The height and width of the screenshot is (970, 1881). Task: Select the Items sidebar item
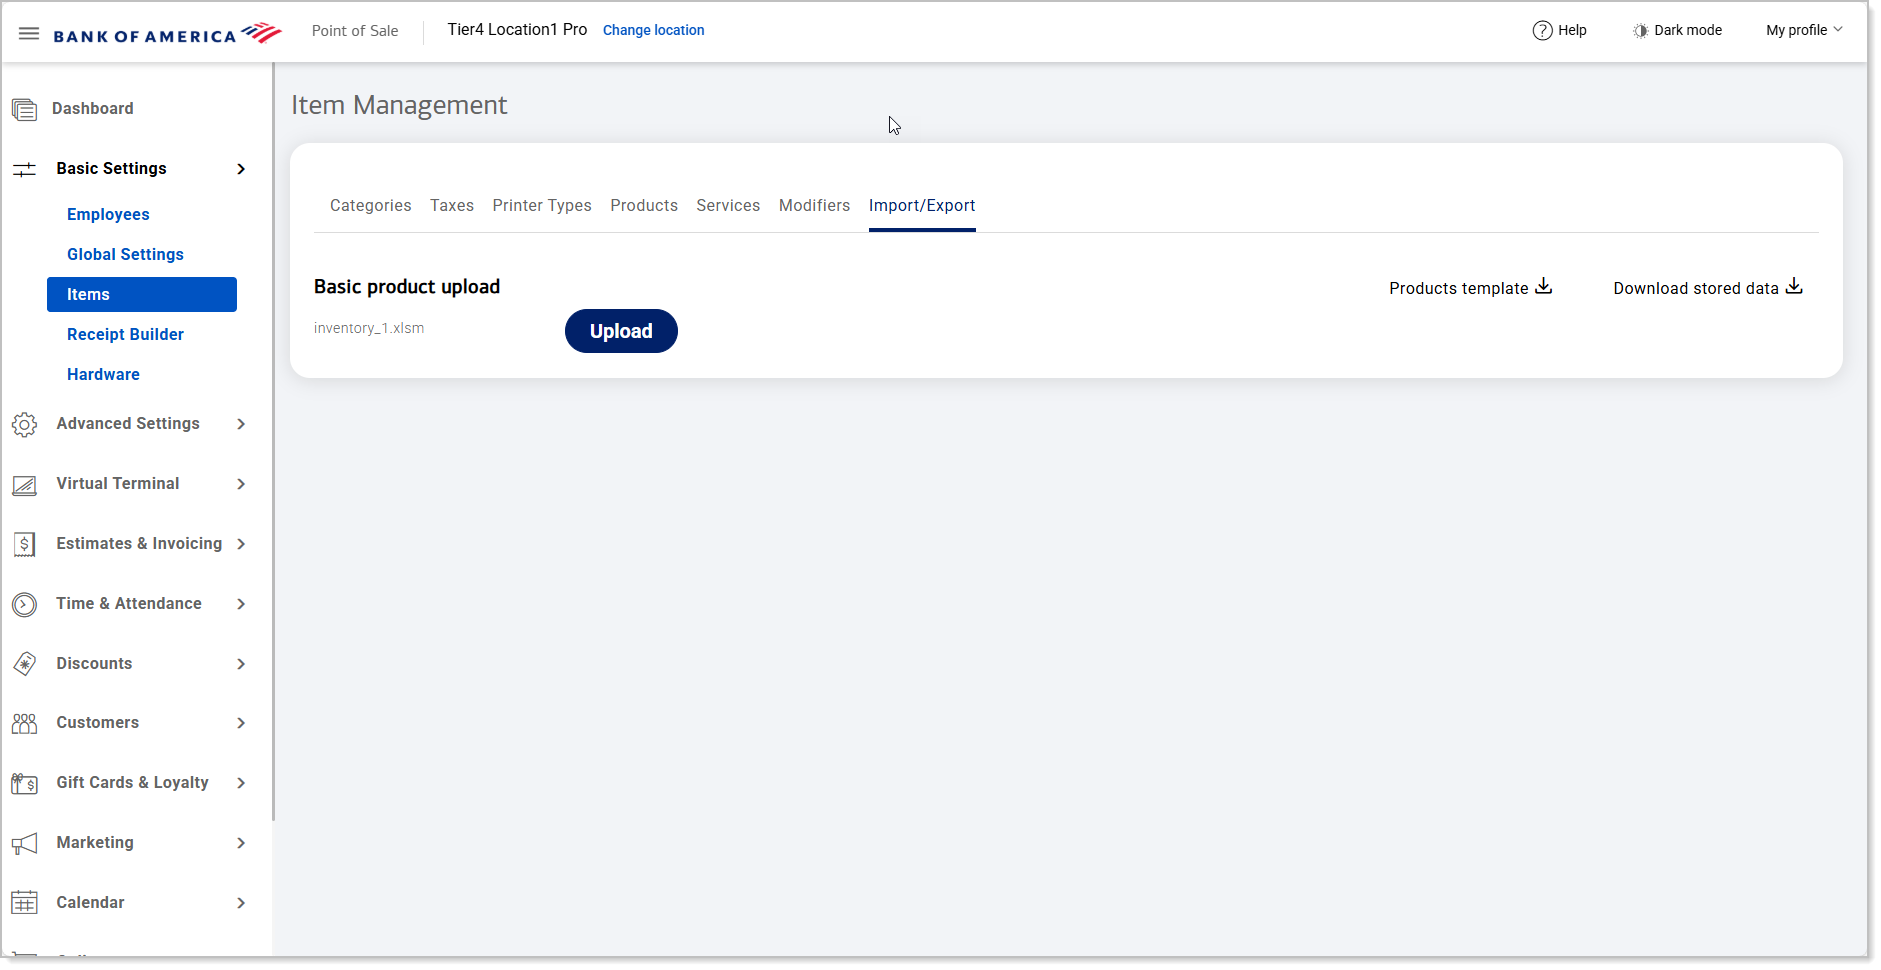pyautogui.click(x=142, y=294)
